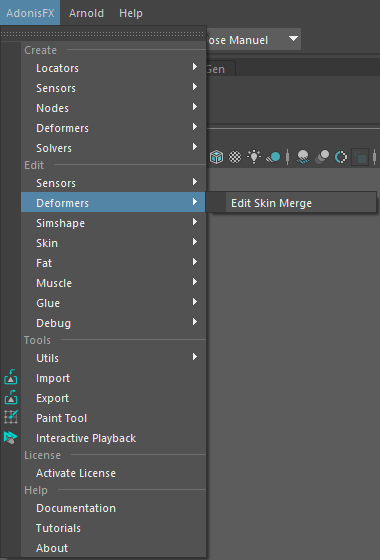Screen dimensions: 380x560
Task: Tear off the AdonisFX menu via dotted handle
Action: coord(103,34)
